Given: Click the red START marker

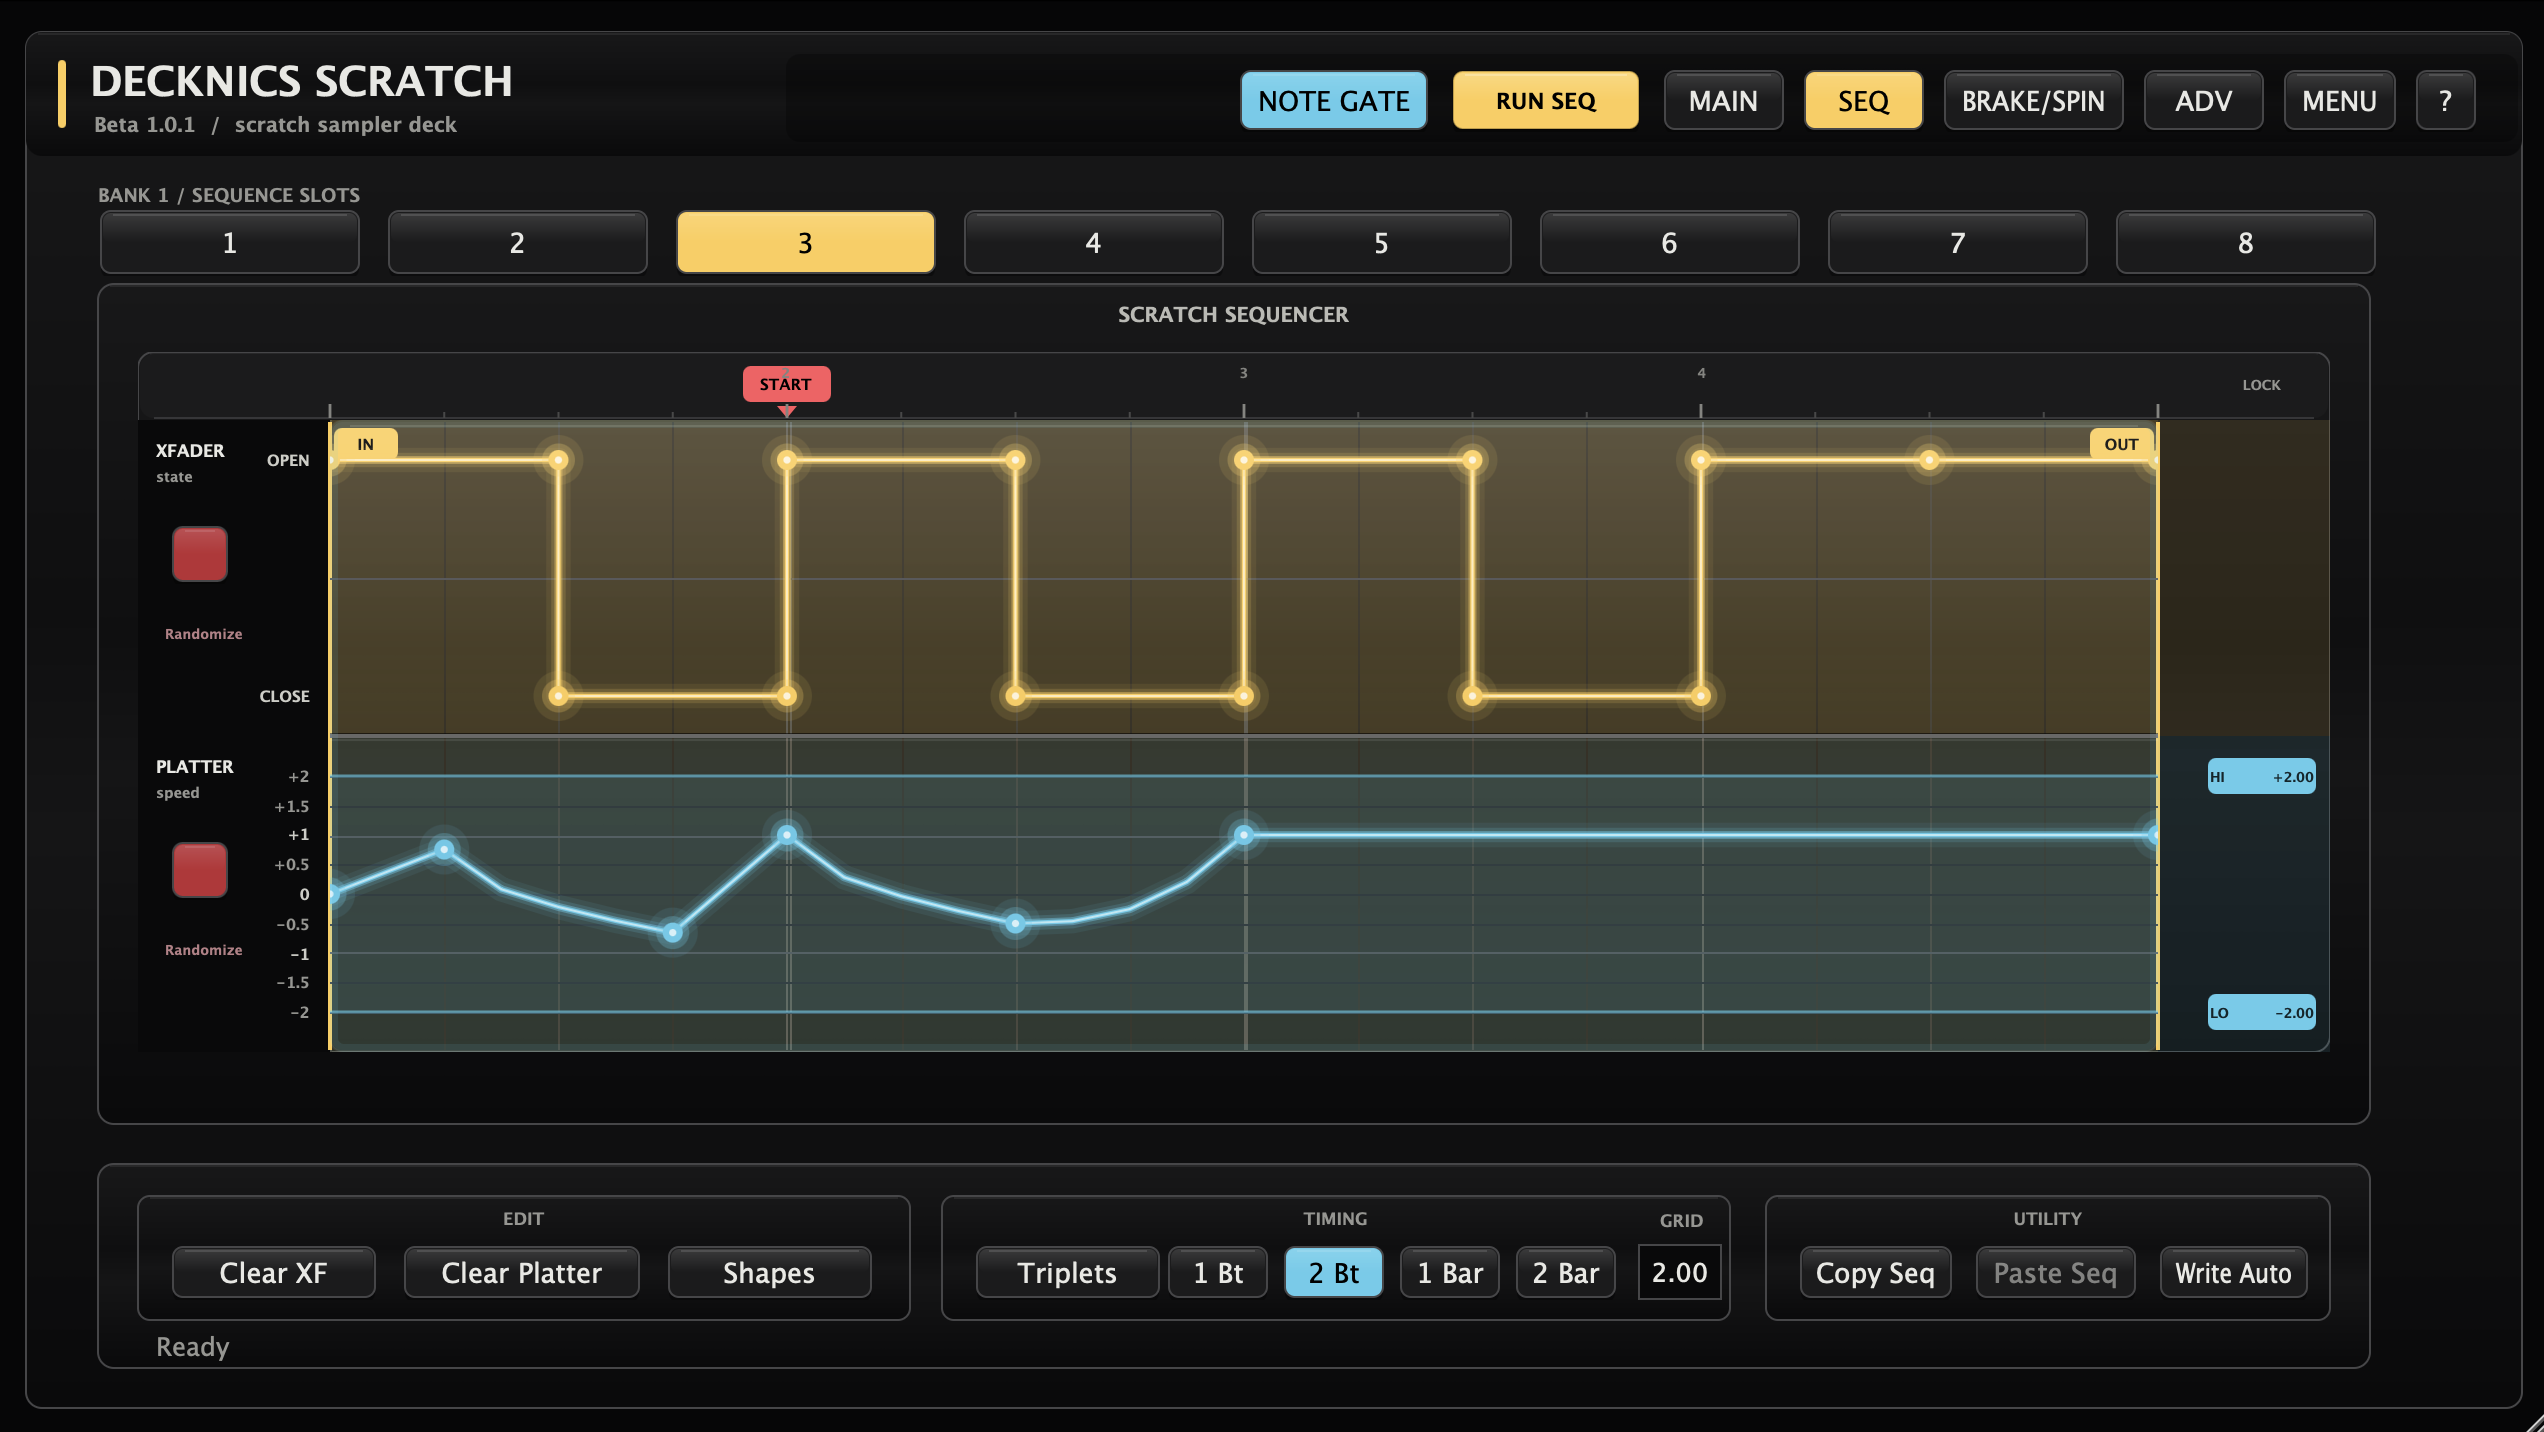Looking at the screenshot, I should pyautogui.click(x=786, y=384).
